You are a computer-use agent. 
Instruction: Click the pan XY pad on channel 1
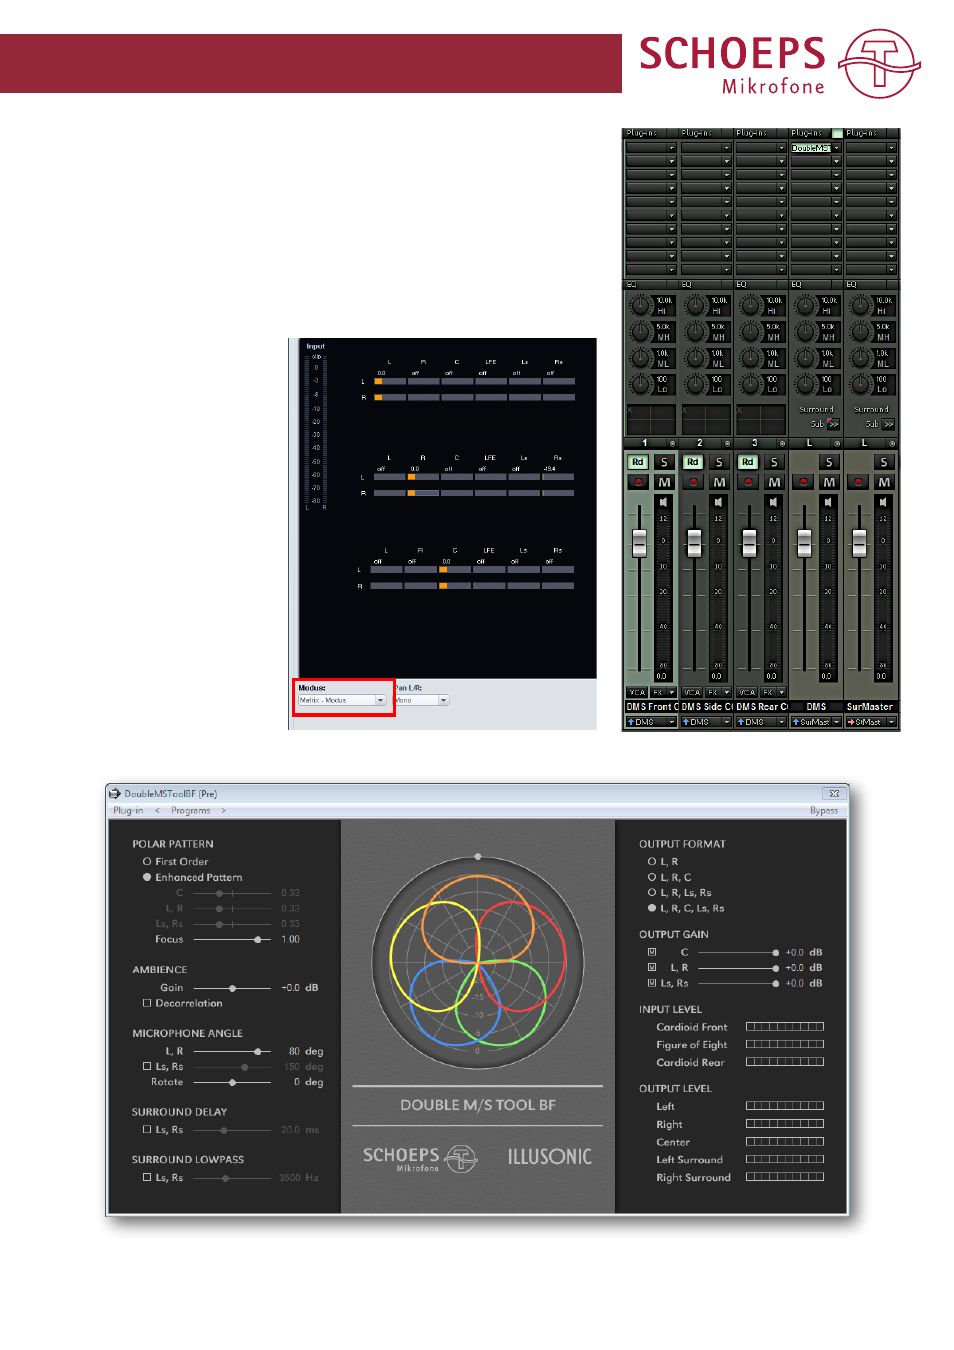tap(651, 419)
